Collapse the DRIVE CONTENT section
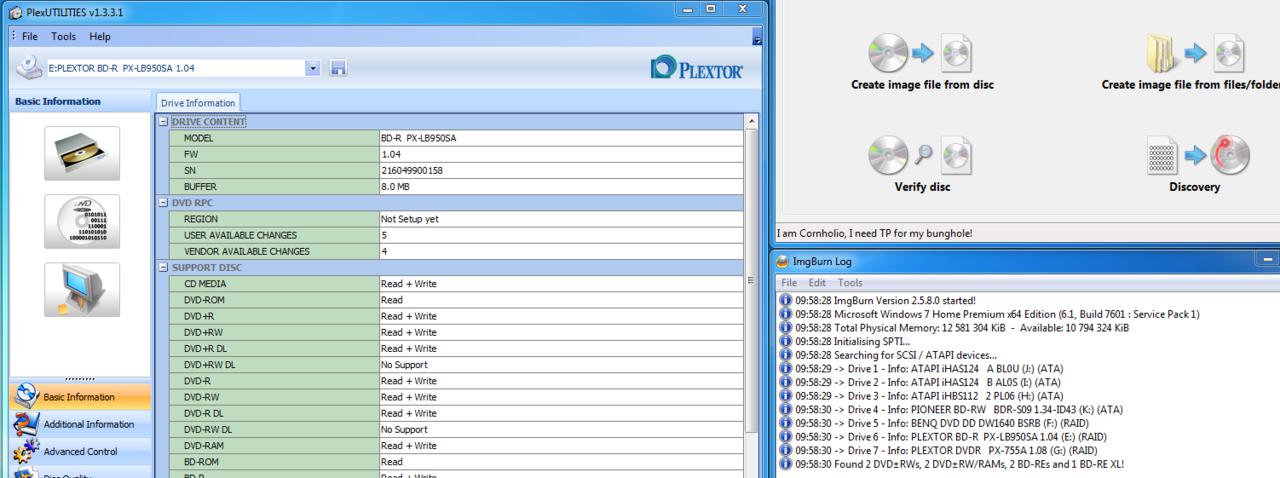The image size is (1280, 478). [164, 122]
